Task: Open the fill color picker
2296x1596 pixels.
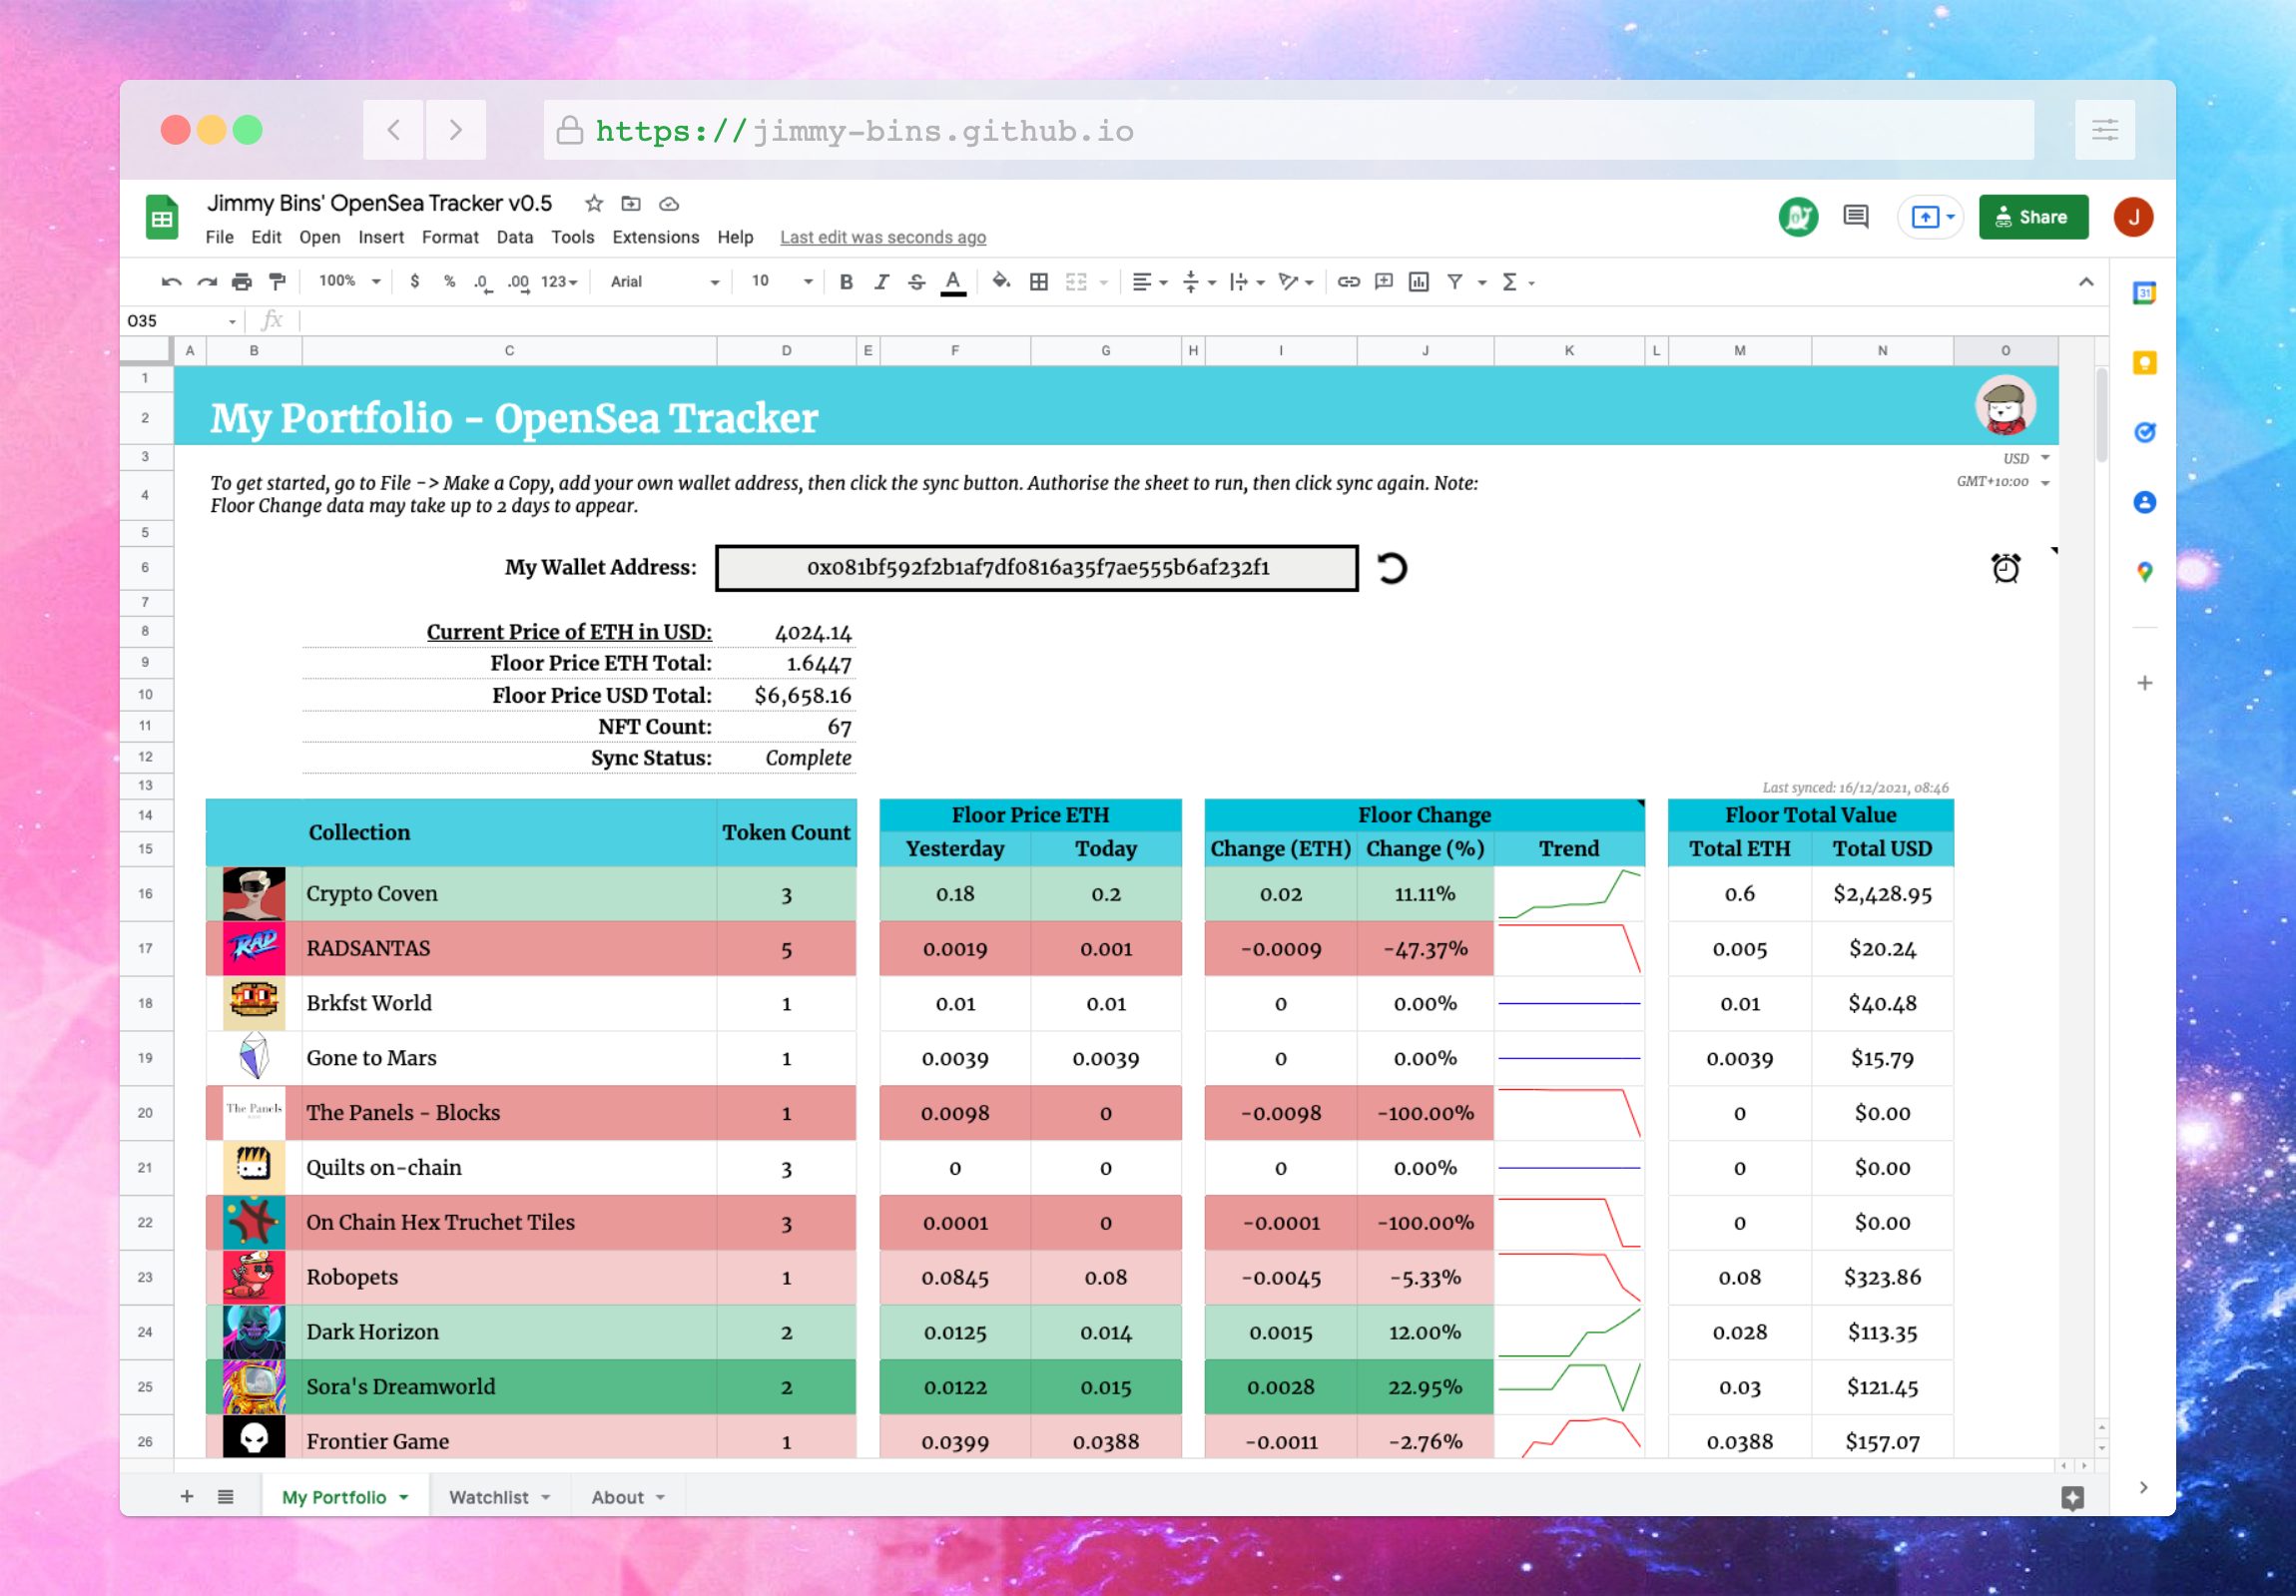Action: pyautogui.click(x=1000, y=282)
